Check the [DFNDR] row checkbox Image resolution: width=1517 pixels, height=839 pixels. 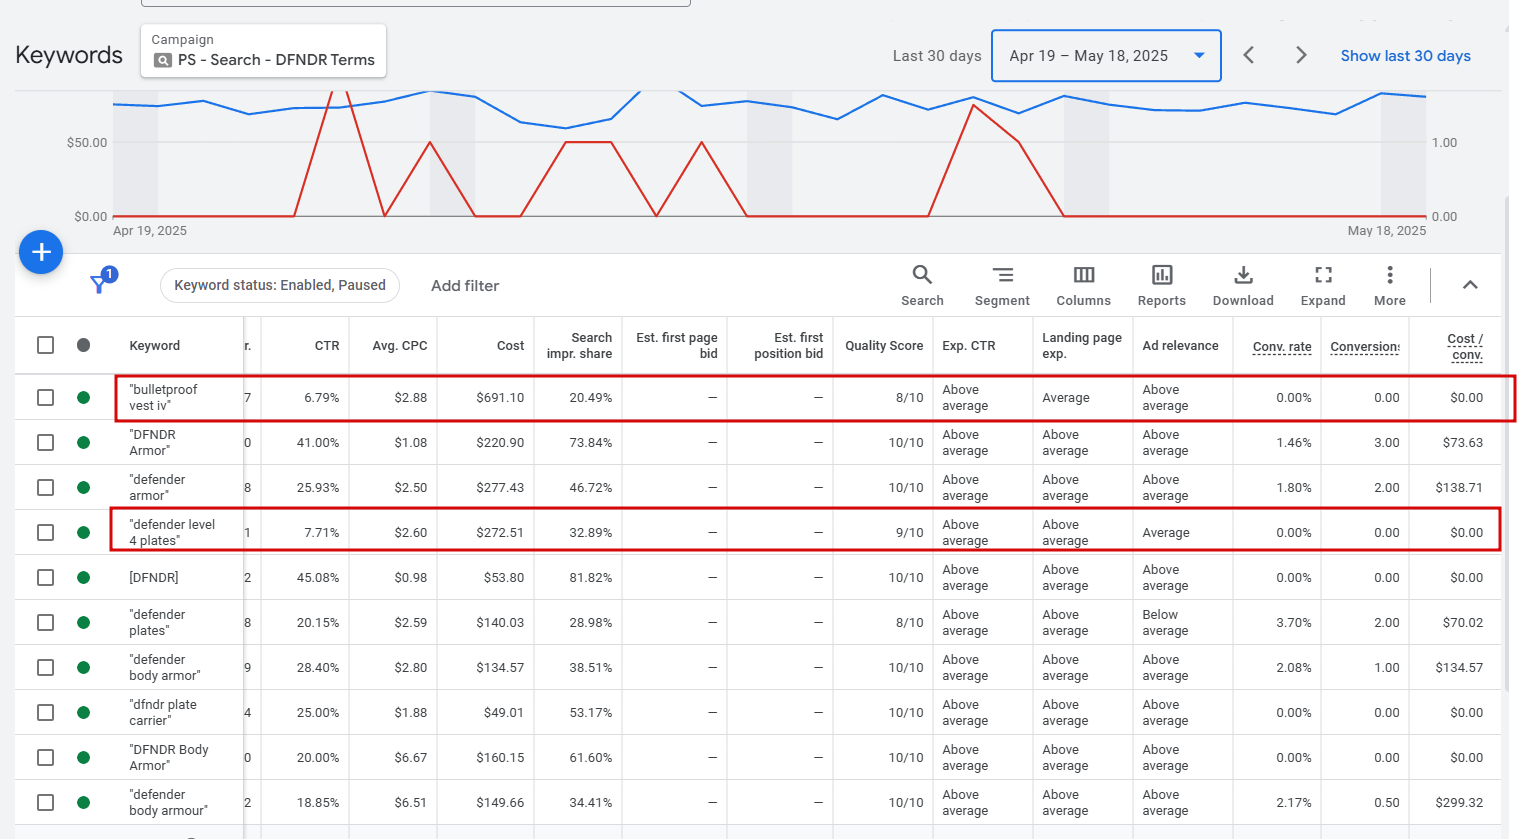click(45, 578)
